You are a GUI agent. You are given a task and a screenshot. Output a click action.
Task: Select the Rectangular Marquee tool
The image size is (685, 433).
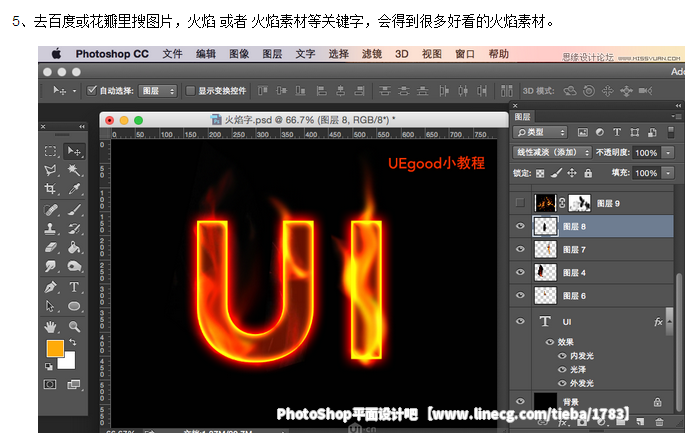pos(51,151)
